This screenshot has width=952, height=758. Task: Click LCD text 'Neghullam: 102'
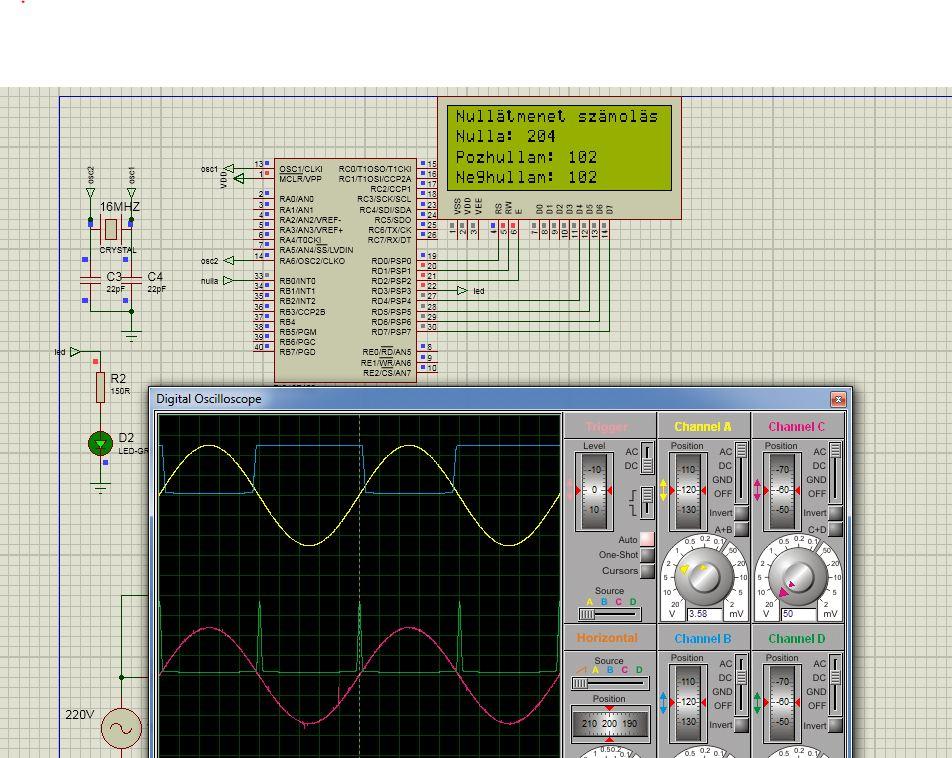pyautogui.click(x=526, y=177)
